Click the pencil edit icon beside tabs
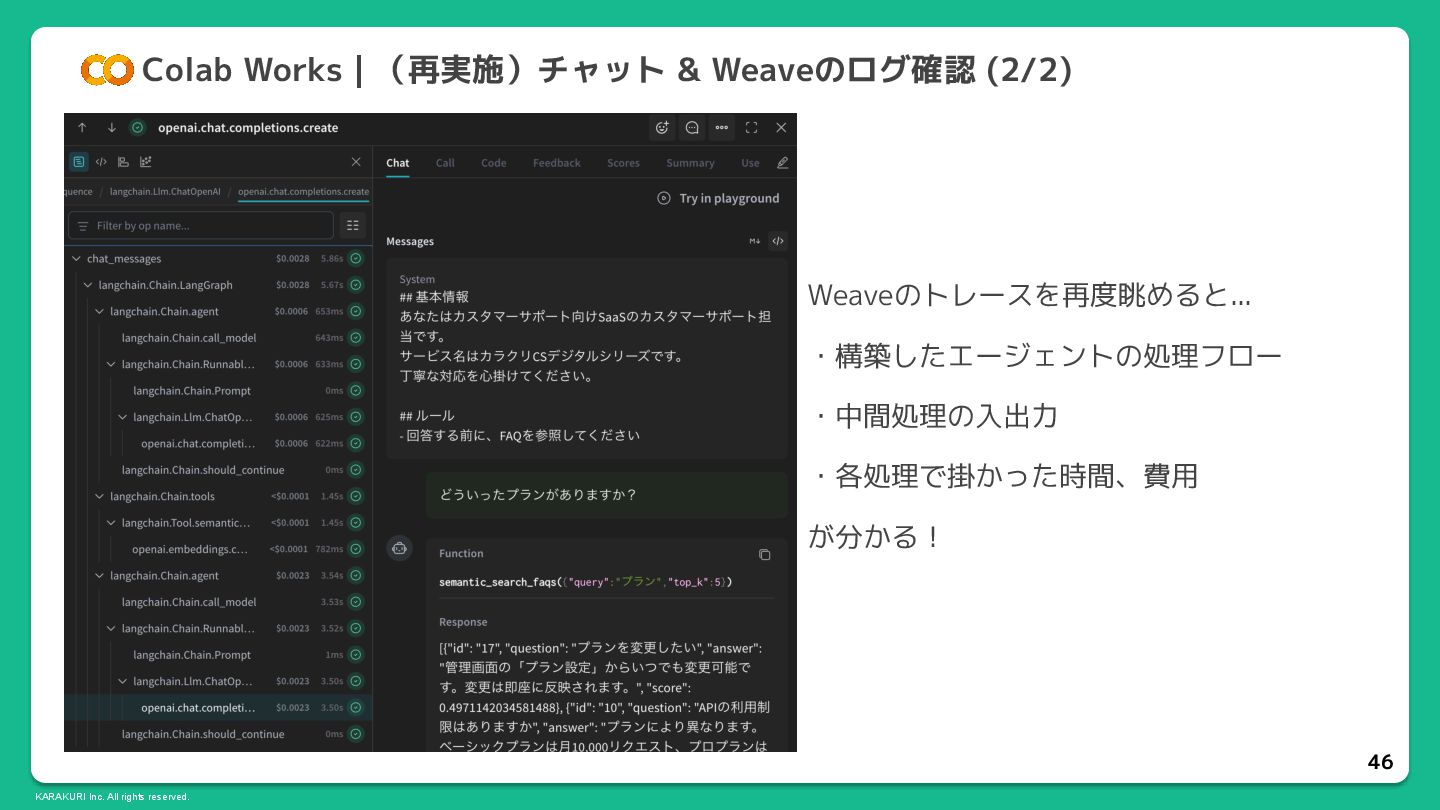1440x810 pixels. [x=782, y=163]
